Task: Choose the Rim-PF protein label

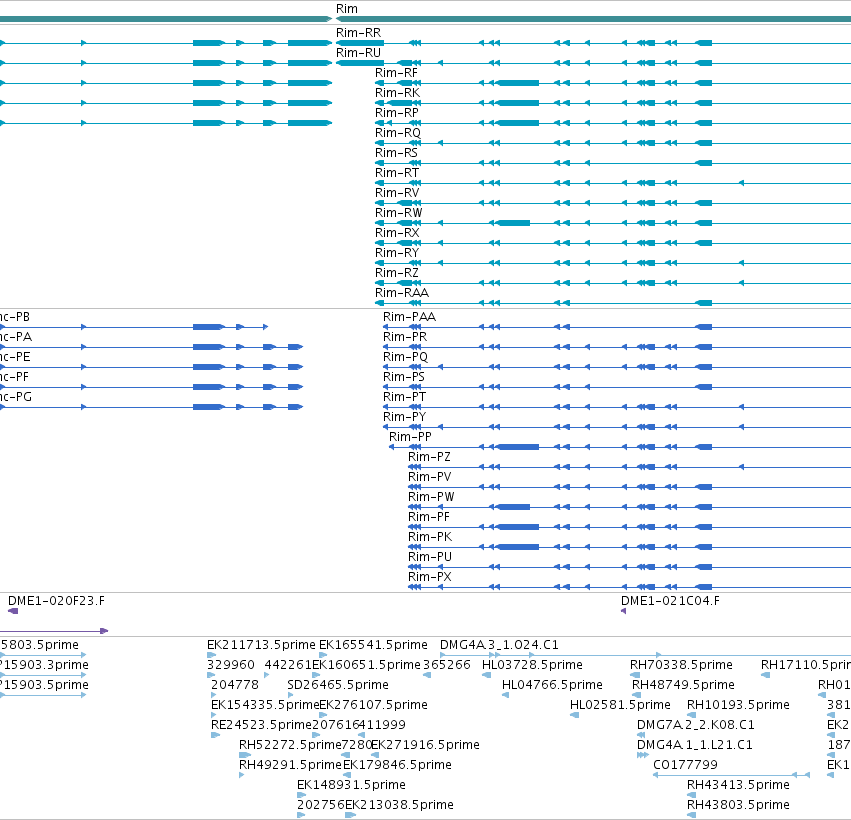Action: (429, 517)
